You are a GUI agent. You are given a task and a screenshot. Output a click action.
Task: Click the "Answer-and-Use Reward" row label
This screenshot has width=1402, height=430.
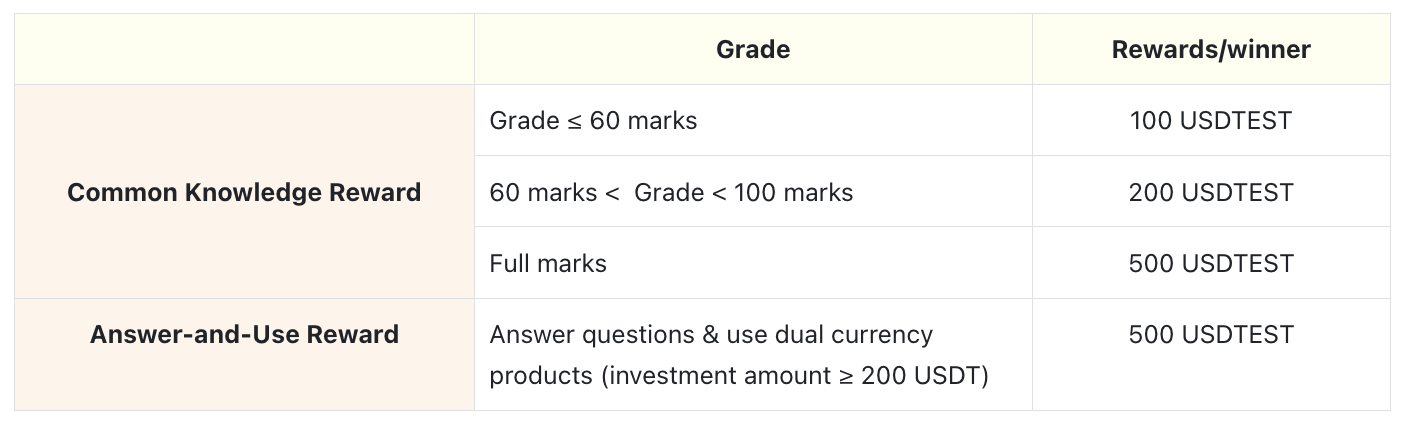[244, 334]
